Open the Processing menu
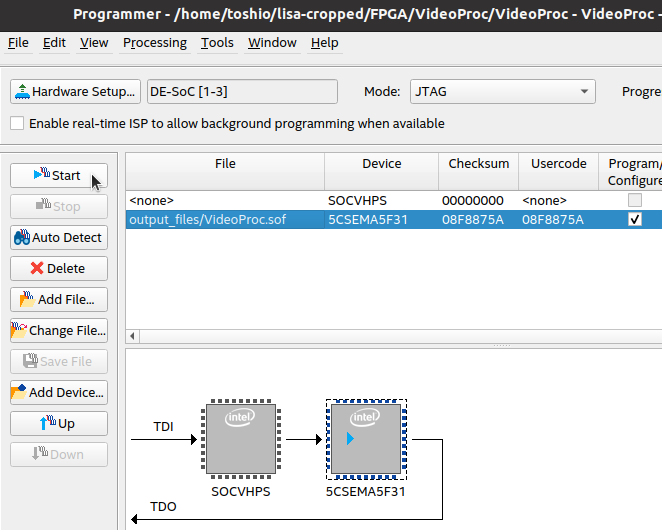The image size is (662, 530). coord(155,43)
